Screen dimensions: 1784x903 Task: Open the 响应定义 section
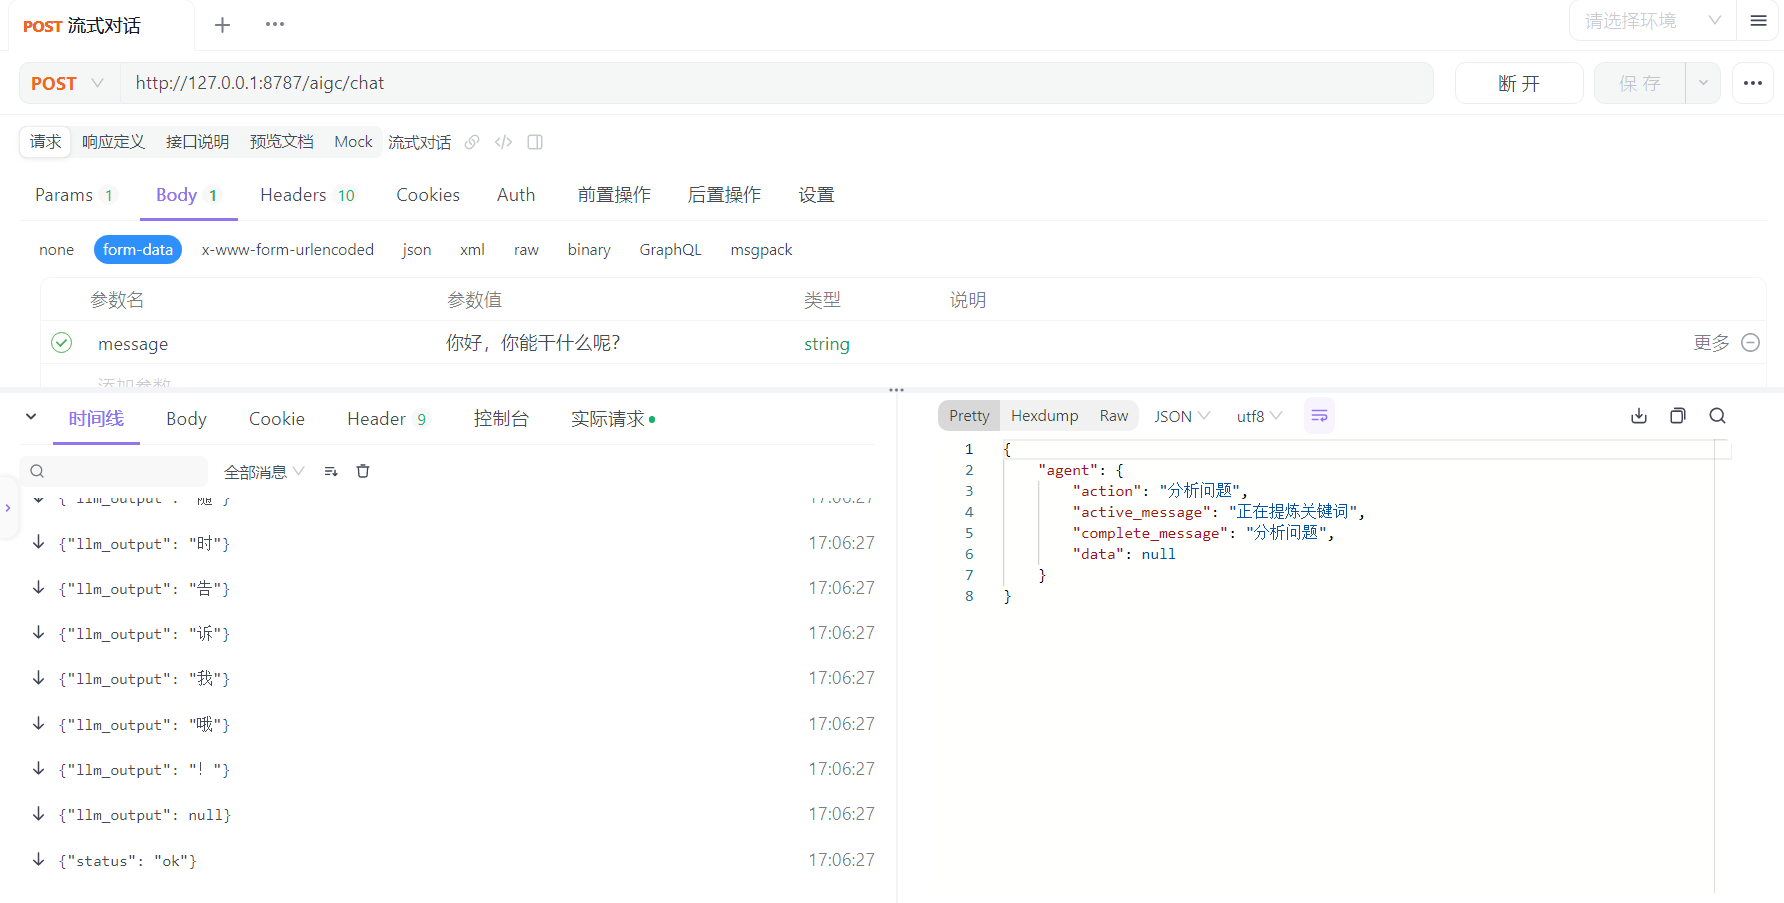coord(113,142)
